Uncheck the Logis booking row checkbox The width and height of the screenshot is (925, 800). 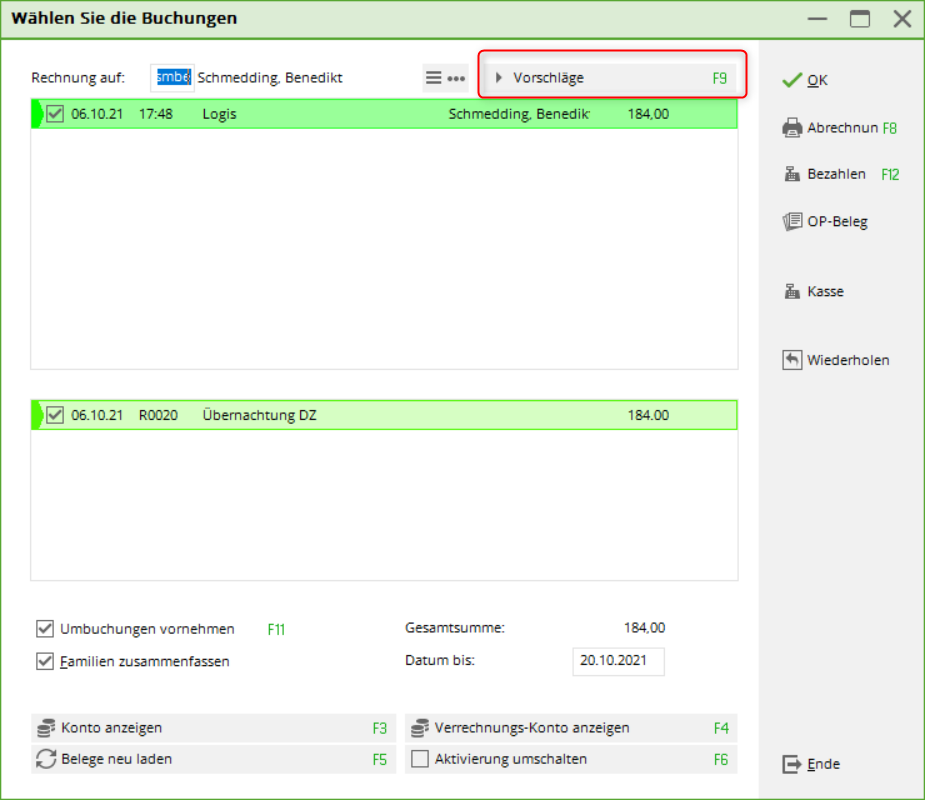point(55,114)
